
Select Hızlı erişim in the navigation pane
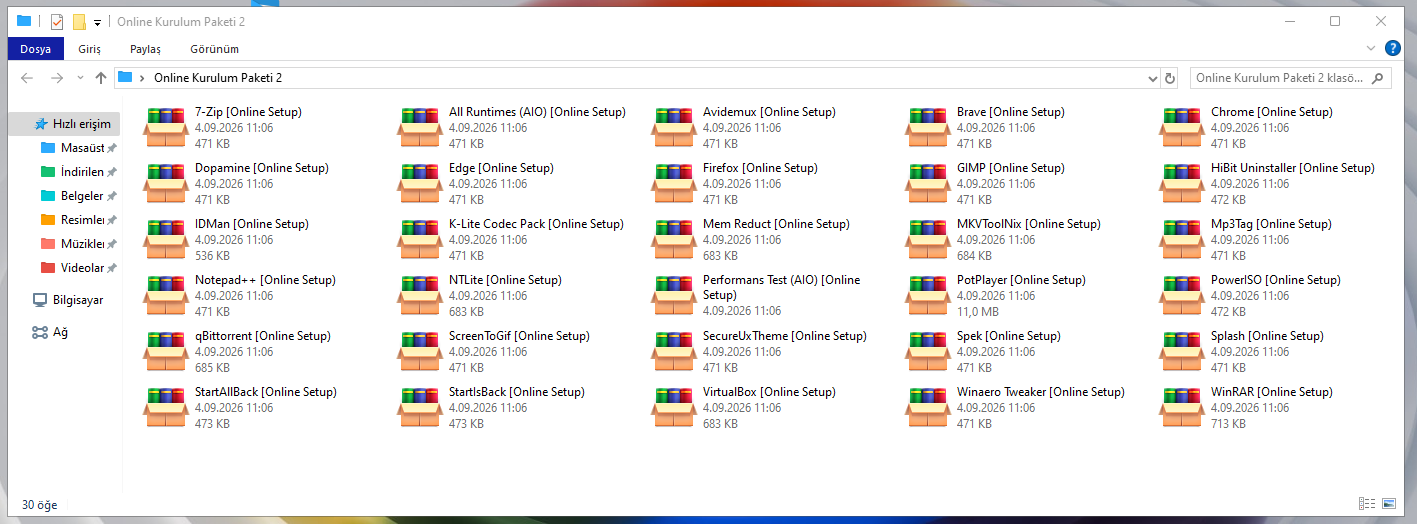[x=65, y=124]
